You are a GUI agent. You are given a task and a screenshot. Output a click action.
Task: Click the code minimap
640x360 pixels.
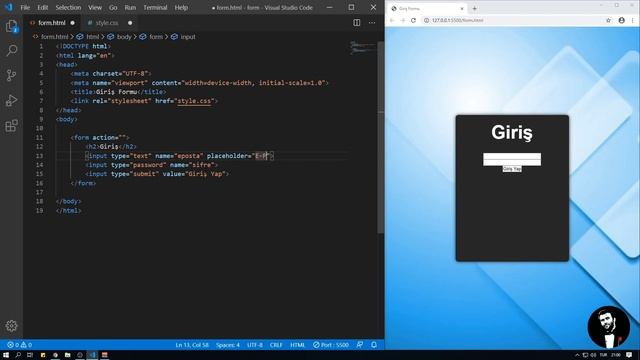pos(362,47)
